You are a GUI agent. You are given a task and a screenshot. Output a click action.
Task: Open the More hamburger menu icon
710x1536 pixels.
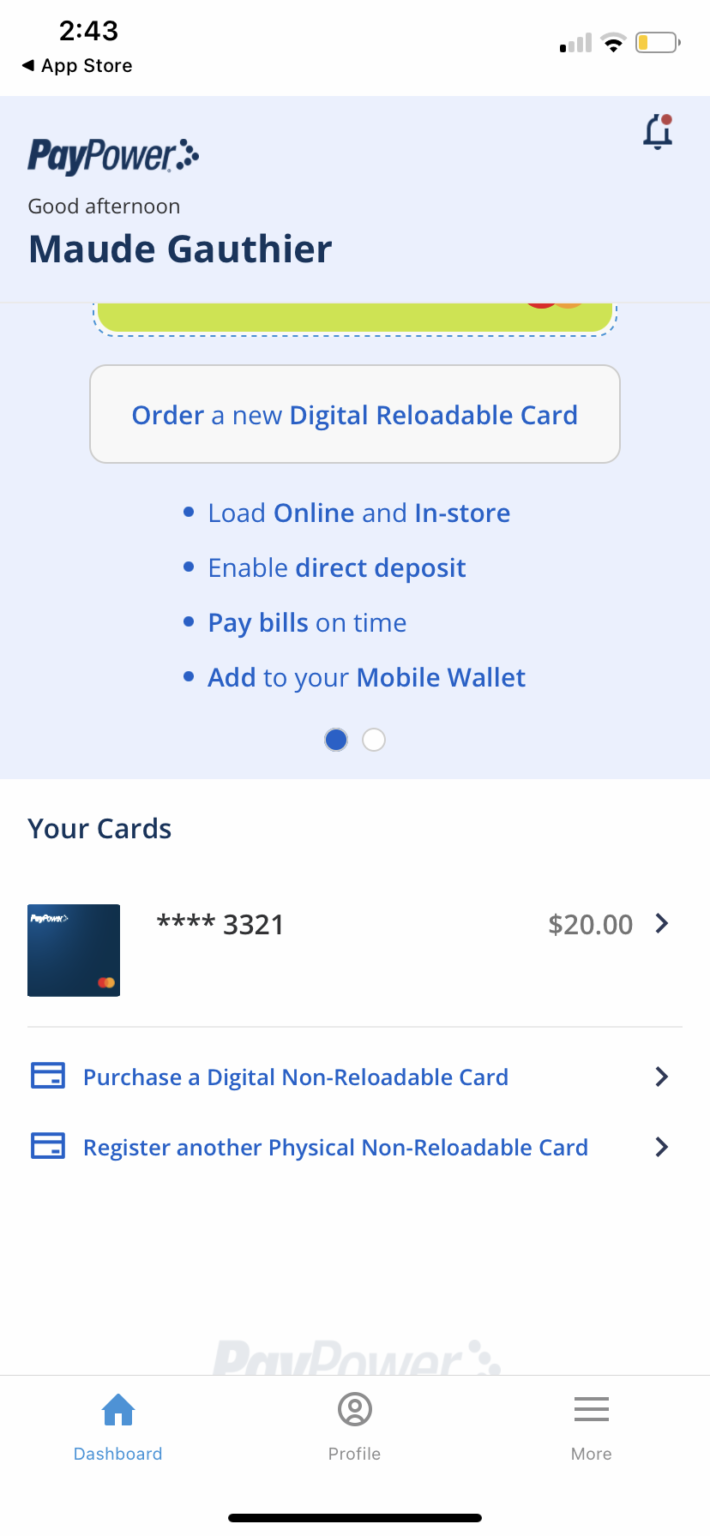pyautogui.click(x=591, y=1408)
